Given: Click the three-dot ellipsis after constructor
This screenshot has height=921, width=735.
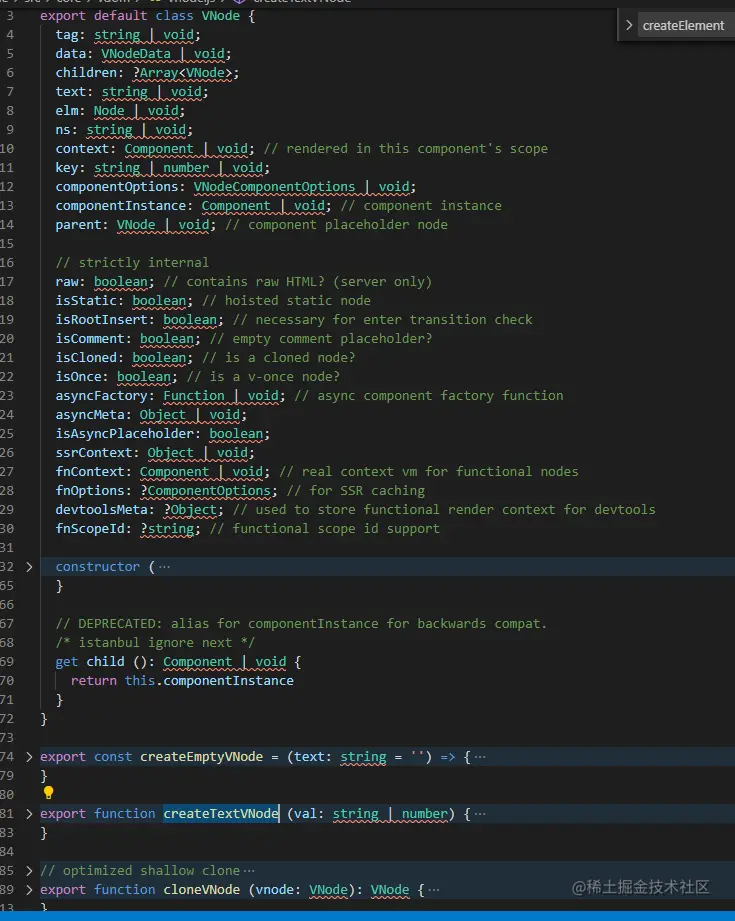Looking at the screenshot, I should pos(165,567).
